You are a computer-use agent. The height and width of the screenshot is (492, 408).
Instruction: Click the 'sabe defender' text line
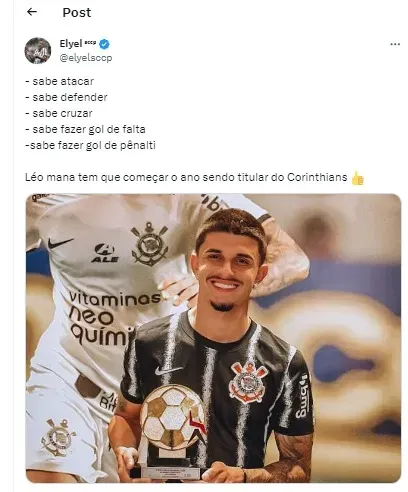(x=66, y=97)
